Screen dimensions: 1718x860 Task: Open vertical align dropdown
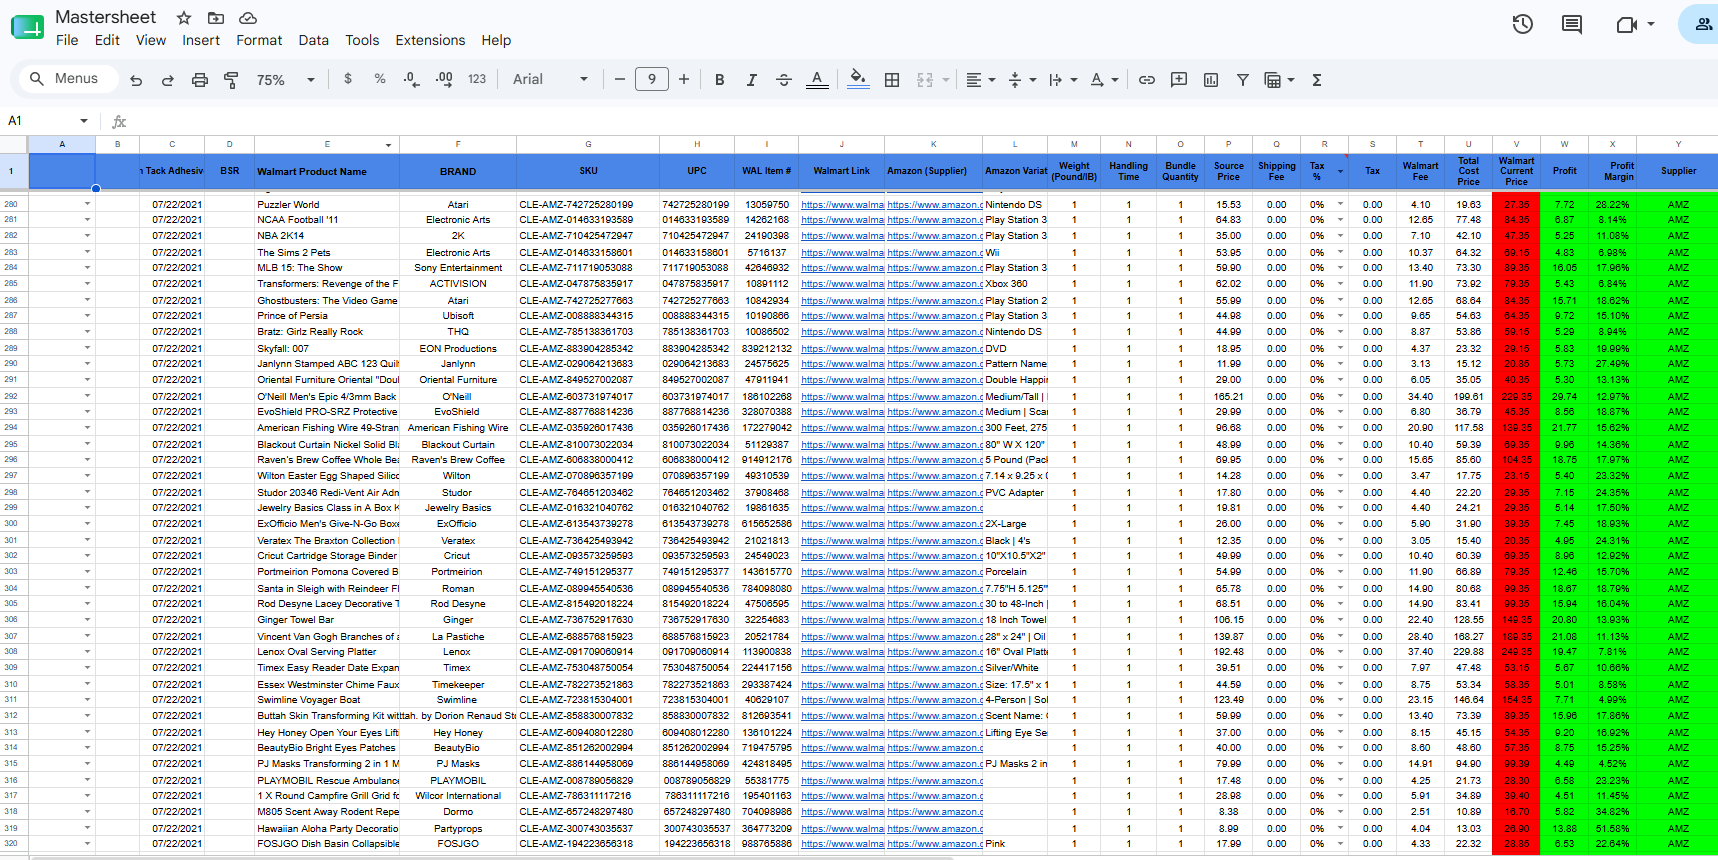coord(1022,79)
